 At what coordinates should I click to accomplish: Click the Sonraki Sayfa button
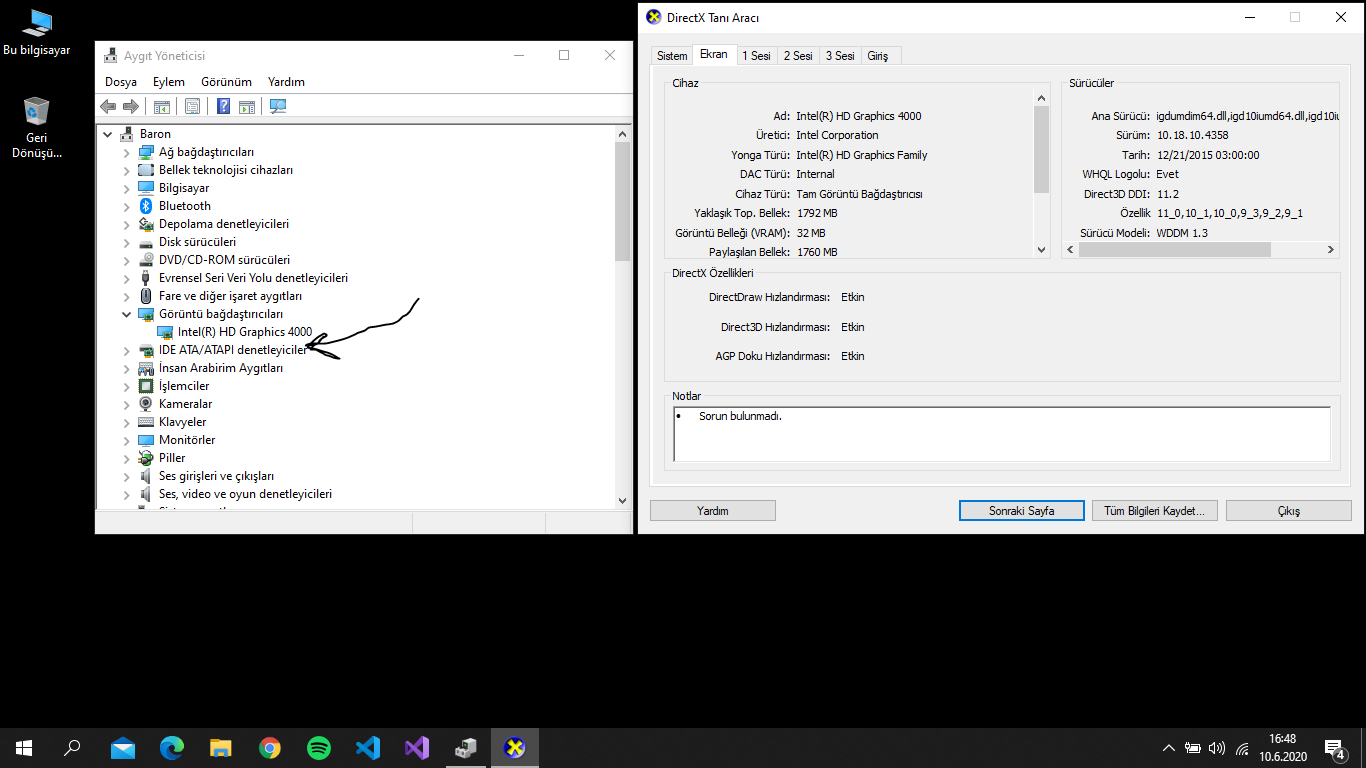pos(1022,510)
